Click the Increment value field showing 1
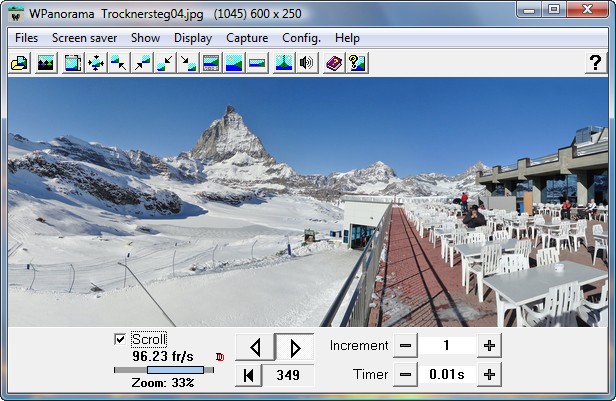Viewport: 616px width, 401px height. coord(447,346)
